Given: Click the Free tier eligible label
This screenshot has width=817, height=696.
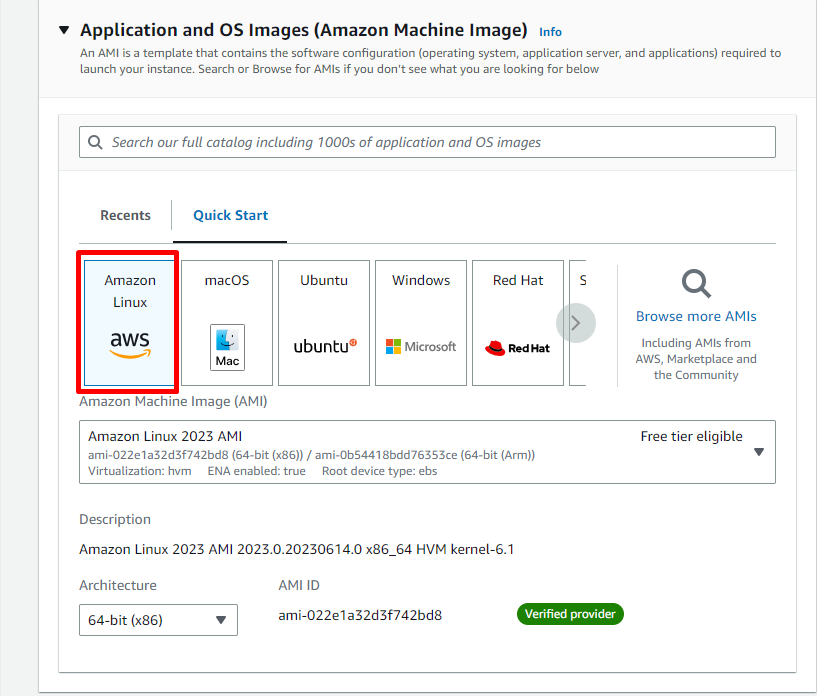Looking at the screenshot, I should [691, 436].
